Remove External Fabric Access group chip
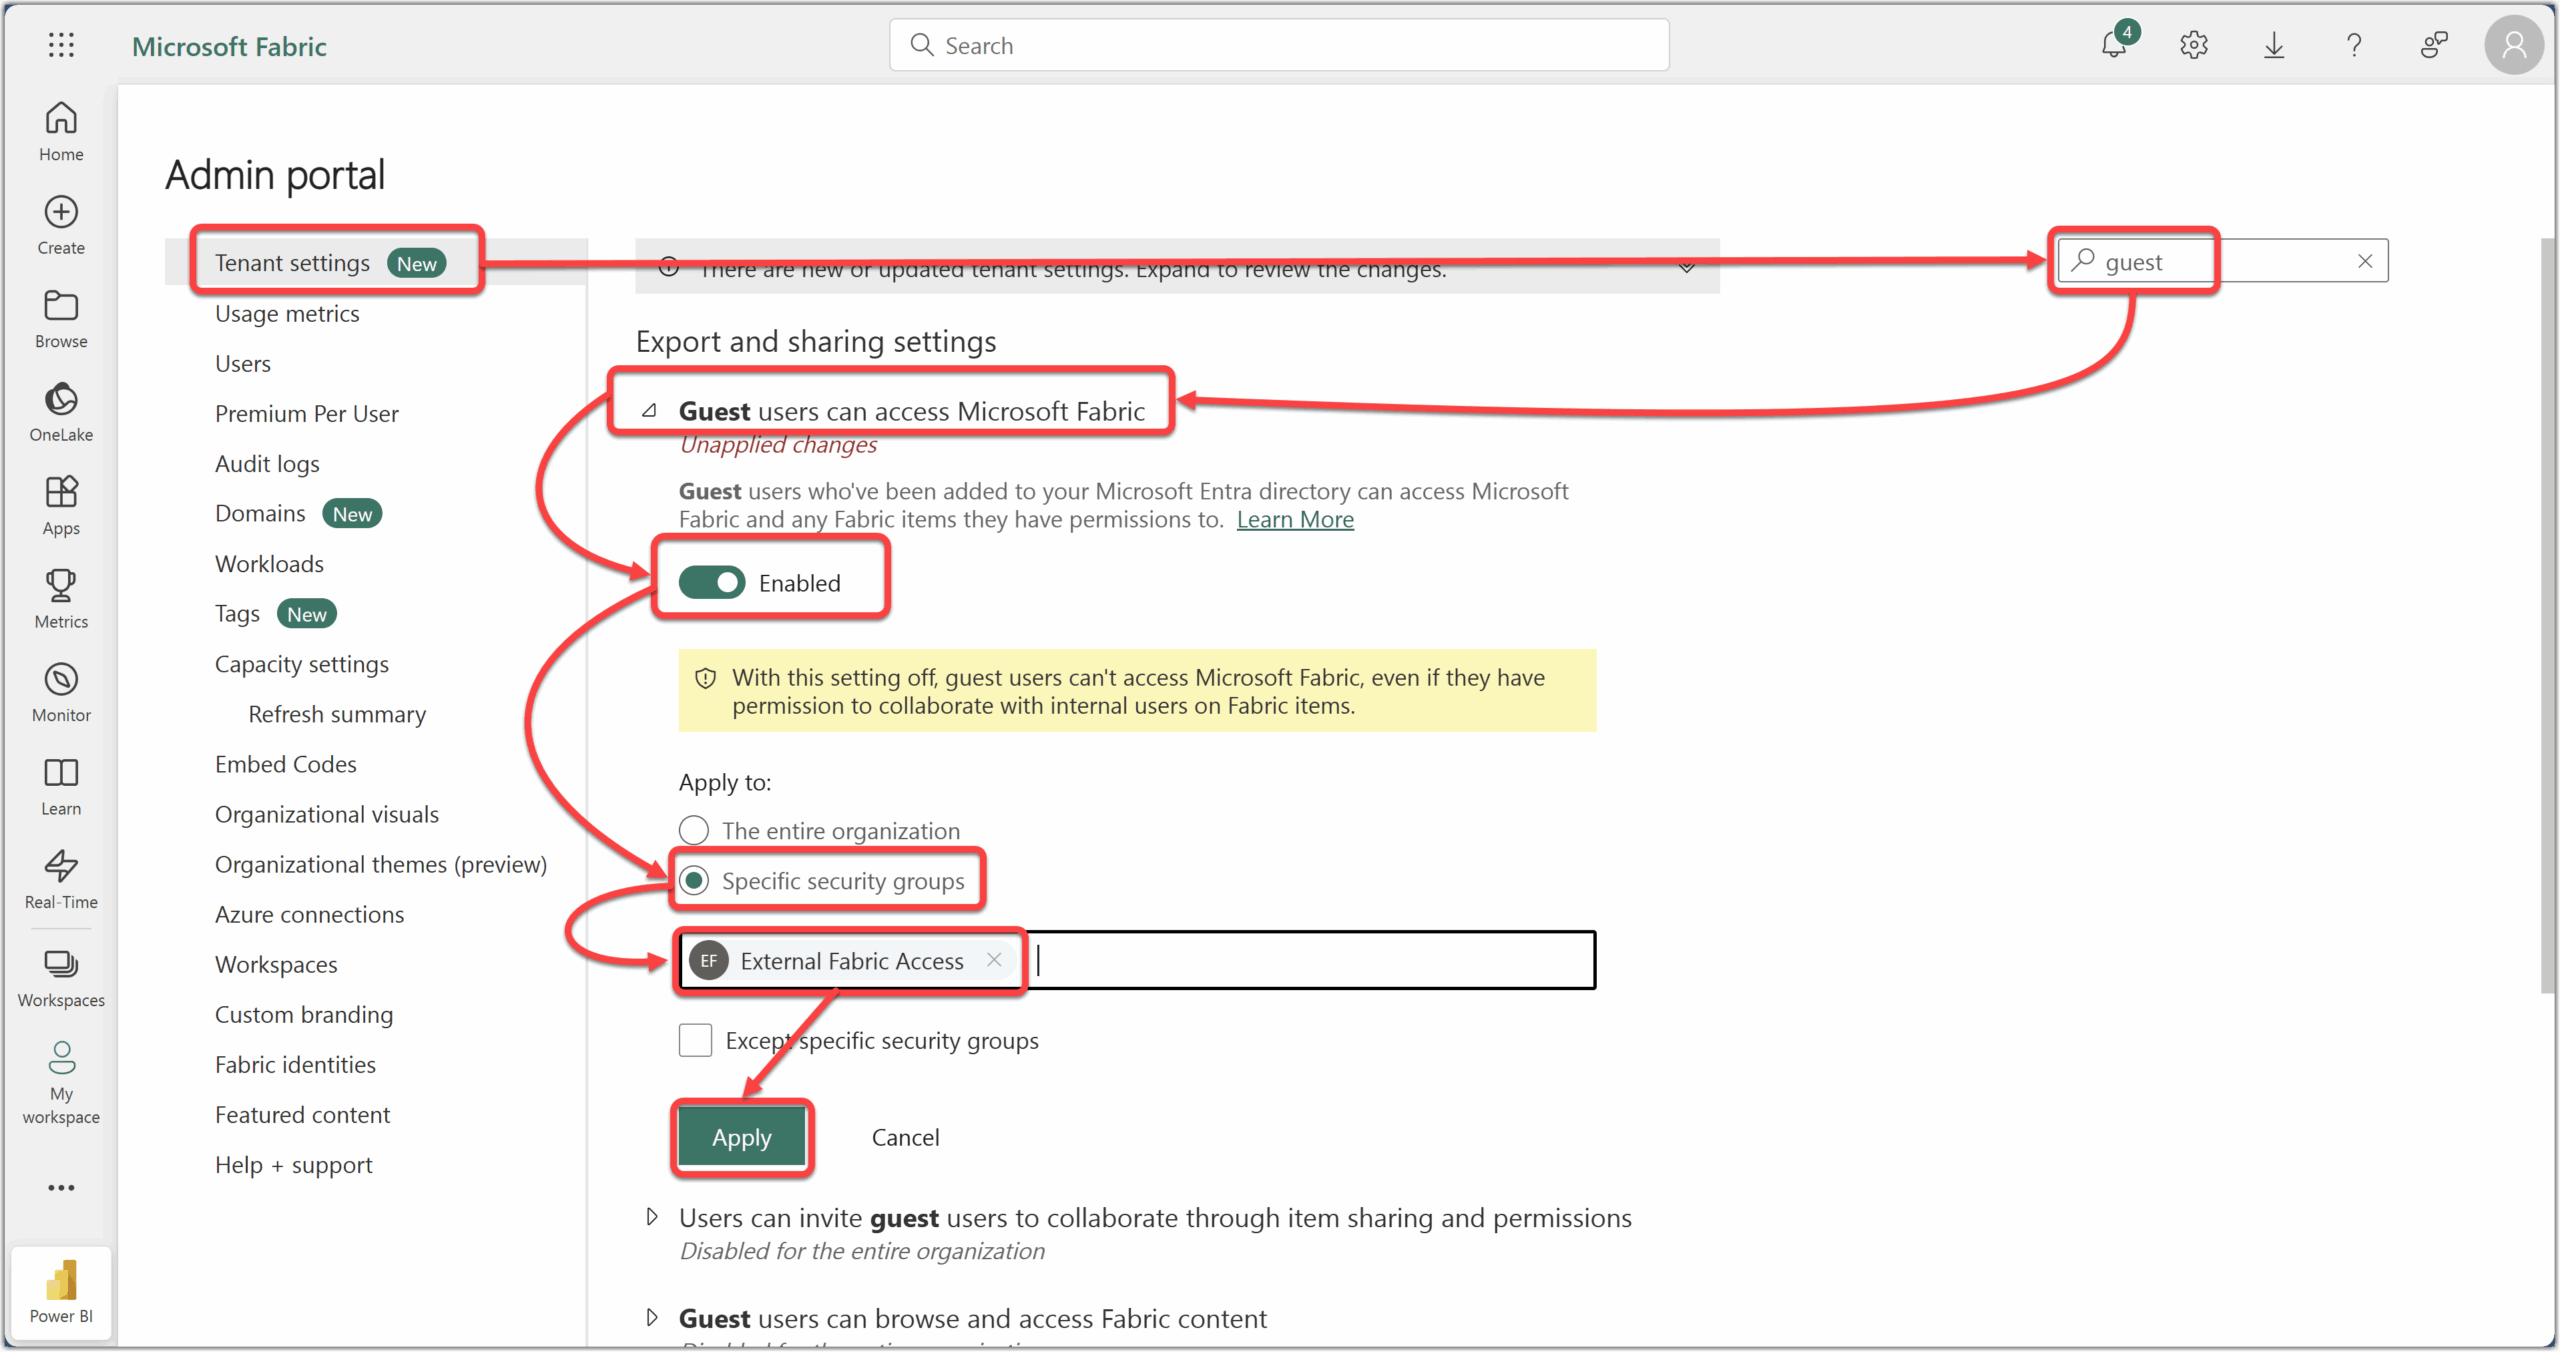Image resolution: width=2560 pixels, height=1352 pixels. (994, 960)
